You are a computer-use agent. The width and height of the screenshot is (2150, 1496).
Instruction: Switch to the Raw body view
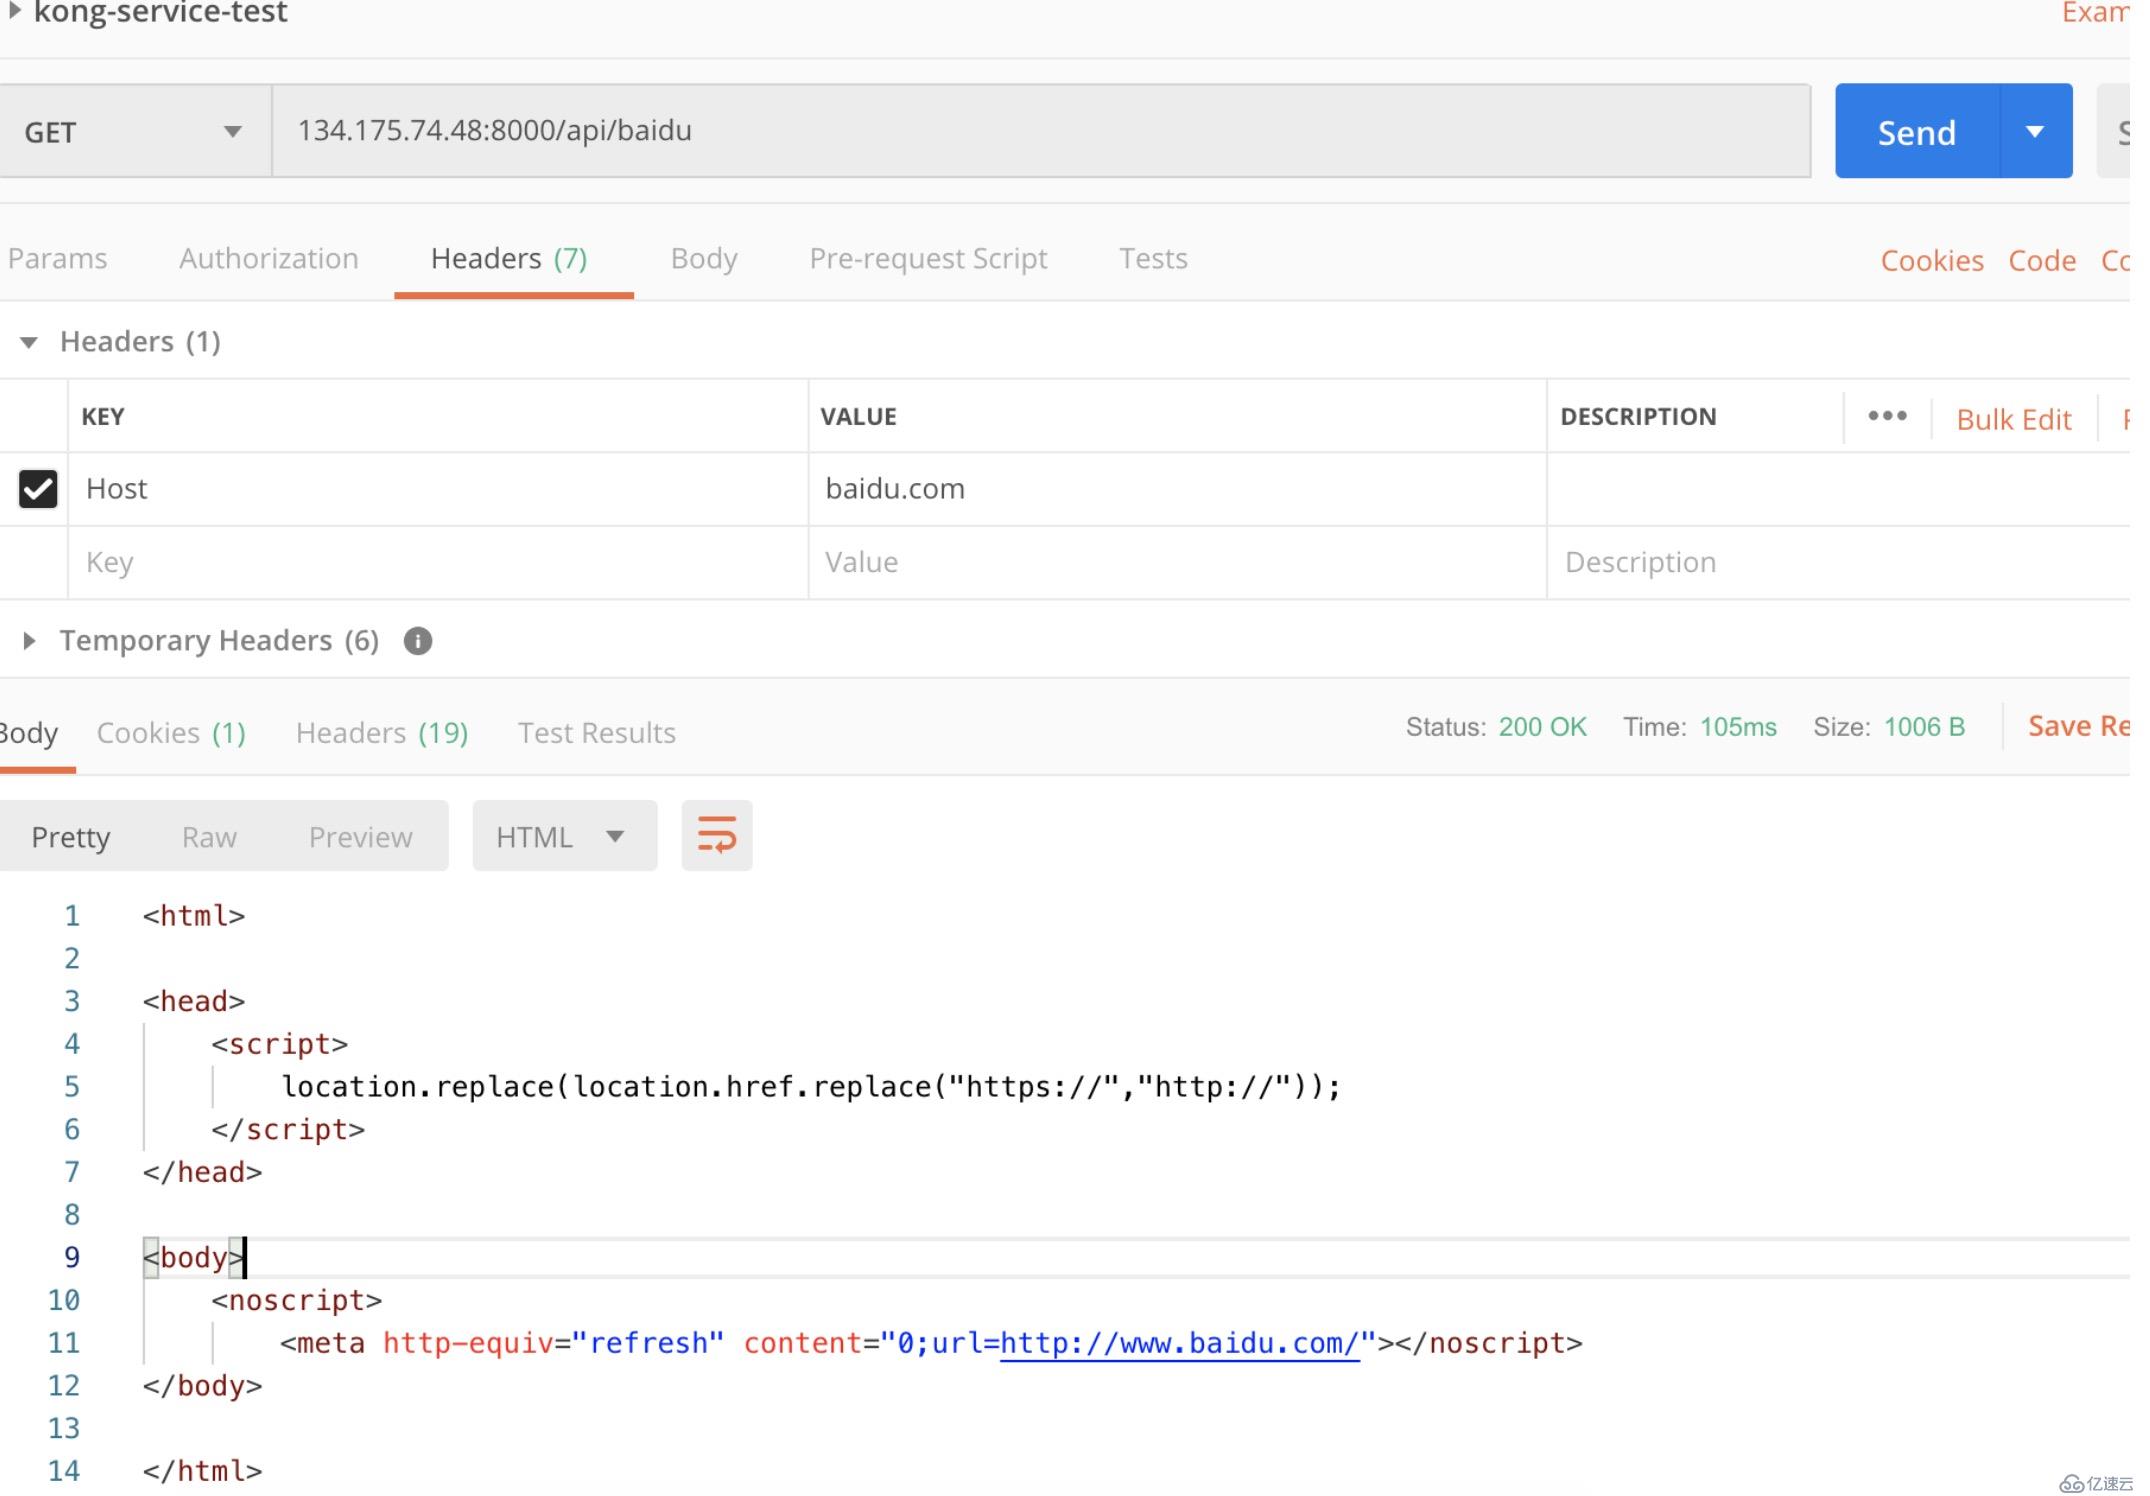point(209,836)
